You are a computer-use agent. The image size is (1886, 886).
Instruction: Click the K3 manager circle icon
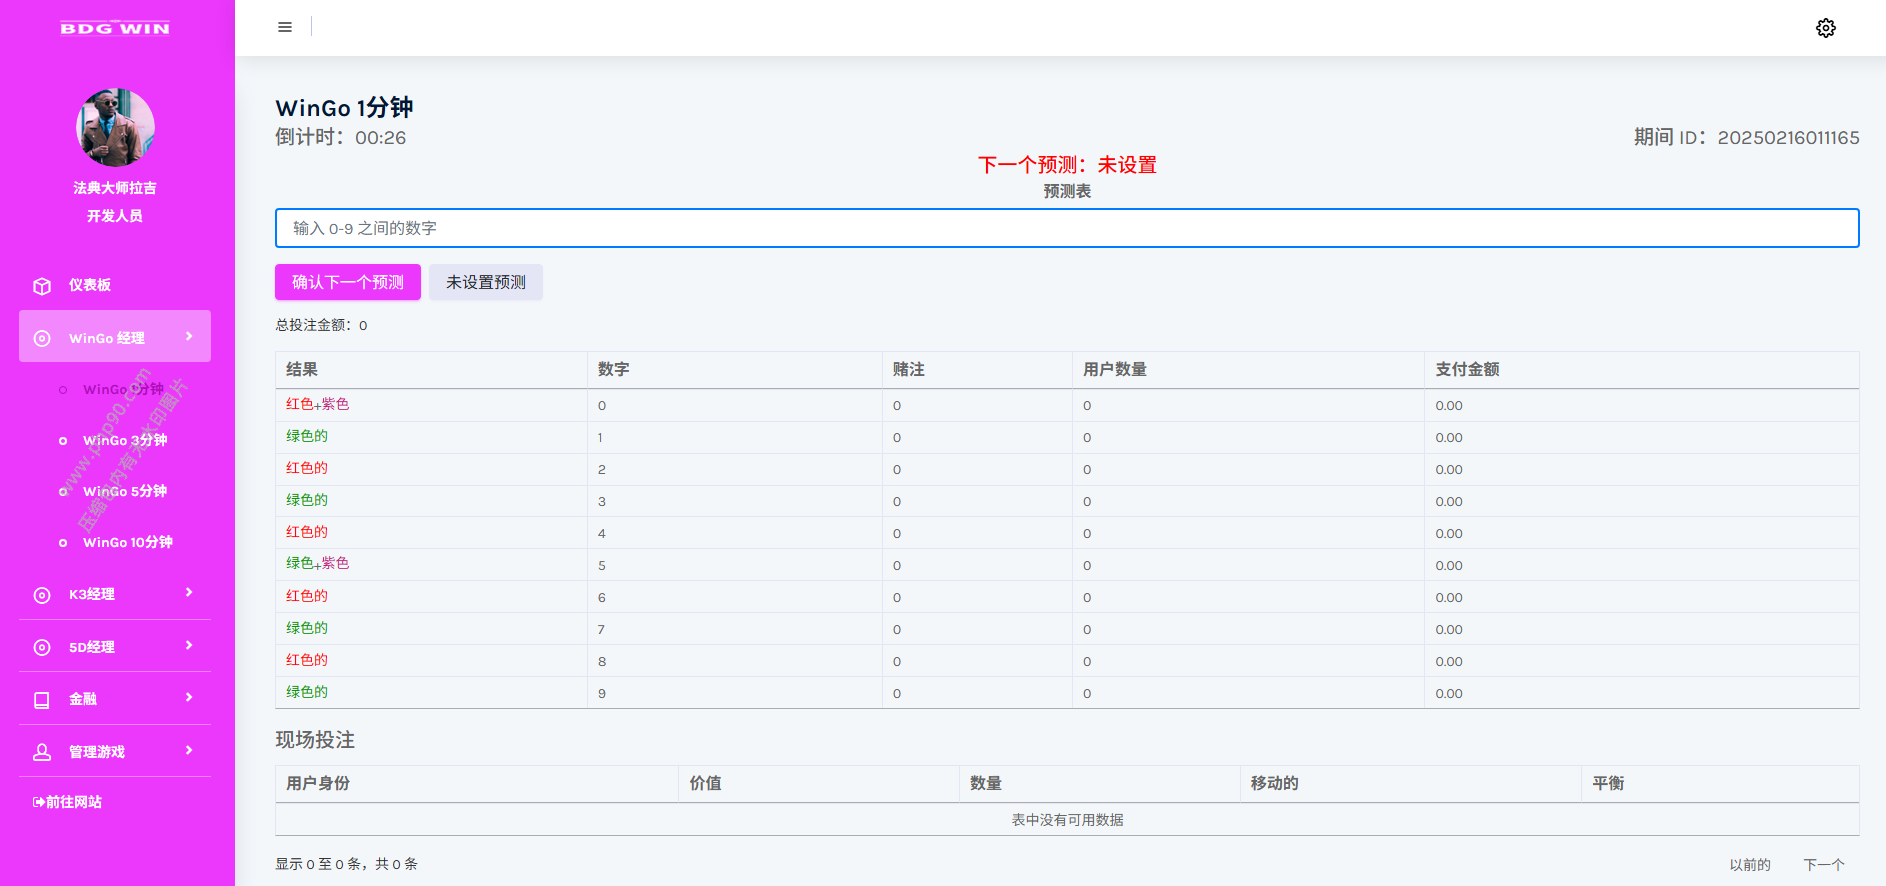42,595
